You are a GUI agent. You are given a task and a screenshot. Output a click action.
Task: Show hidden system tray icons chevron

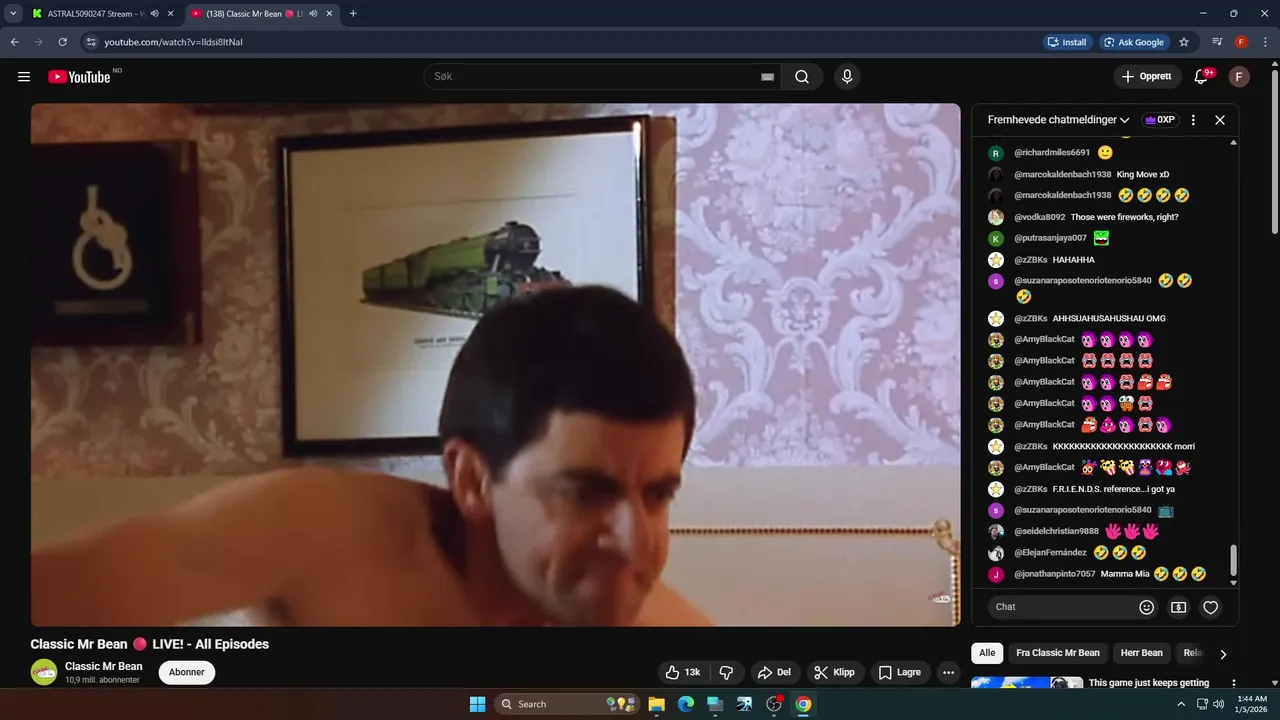click(x=1181, y=704)
